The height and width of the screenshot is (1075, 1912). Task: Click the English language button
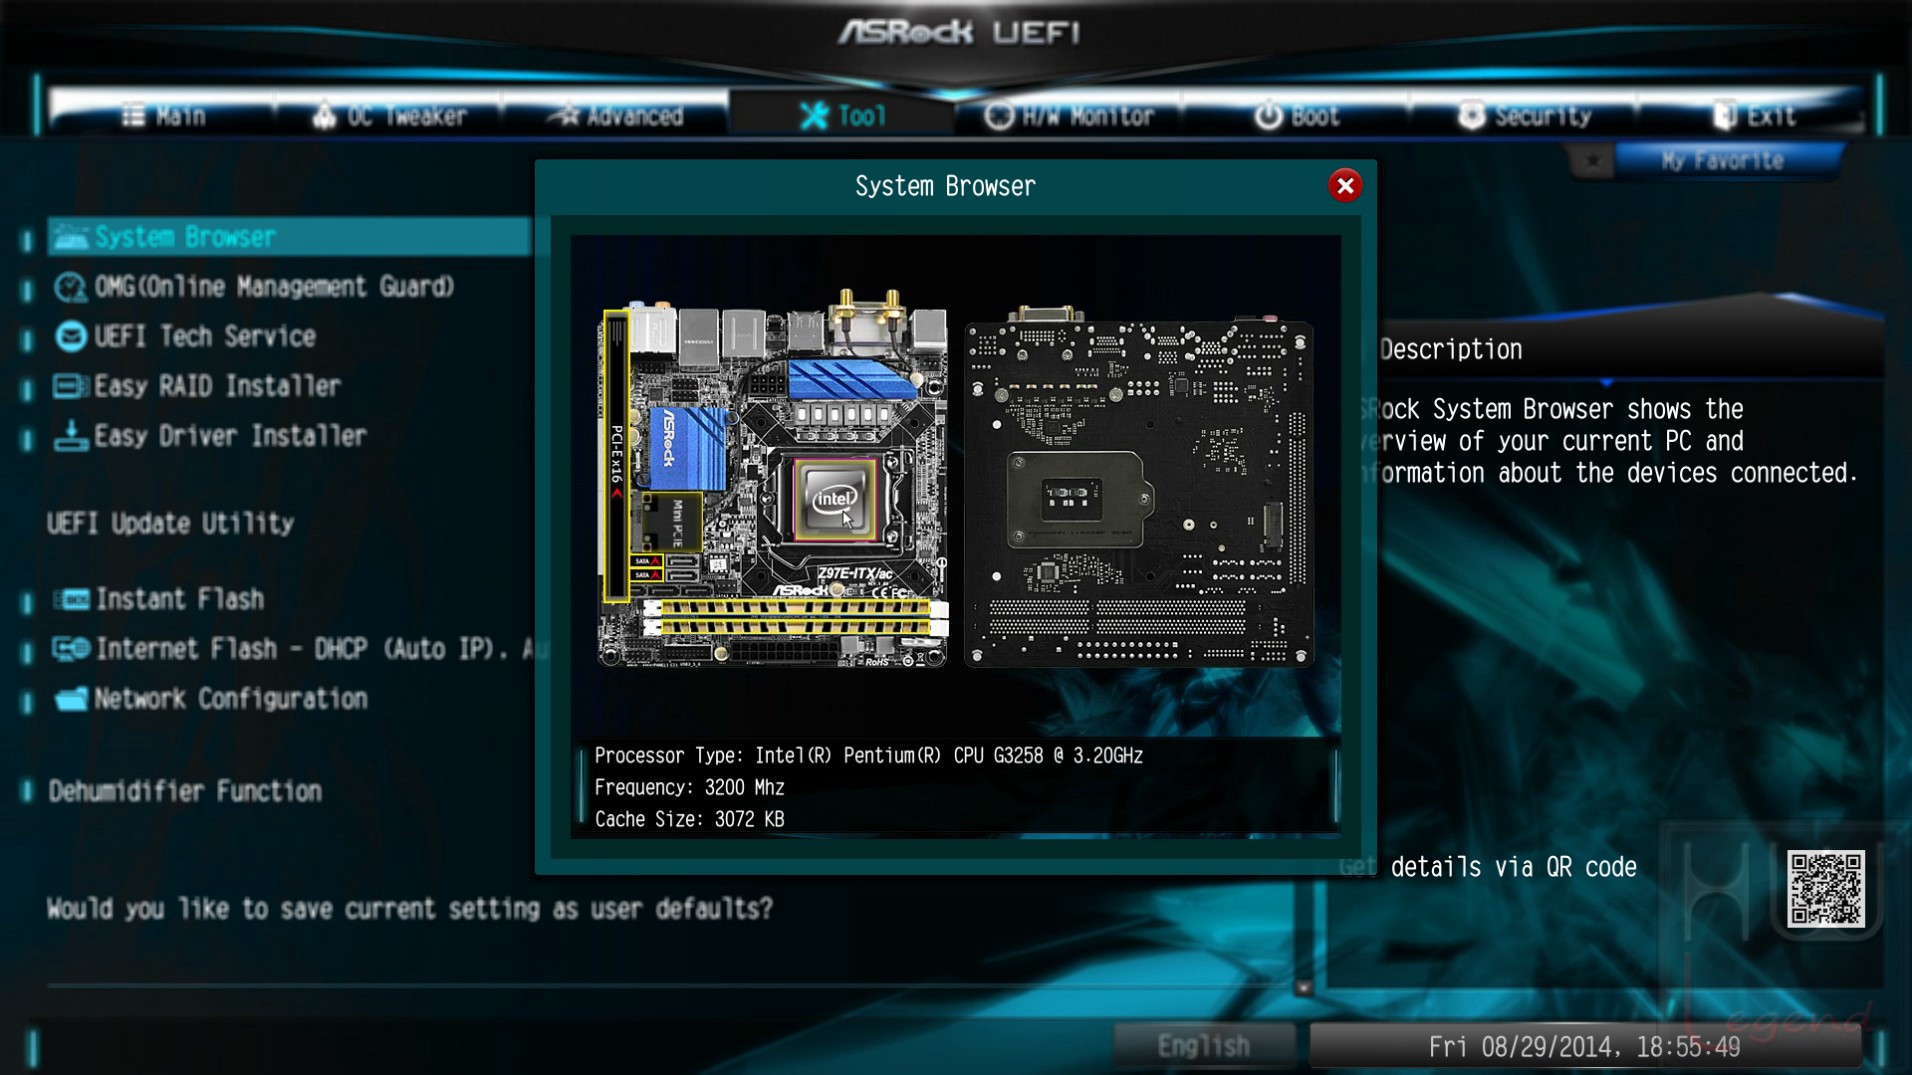click(x=1204, y=1046)
